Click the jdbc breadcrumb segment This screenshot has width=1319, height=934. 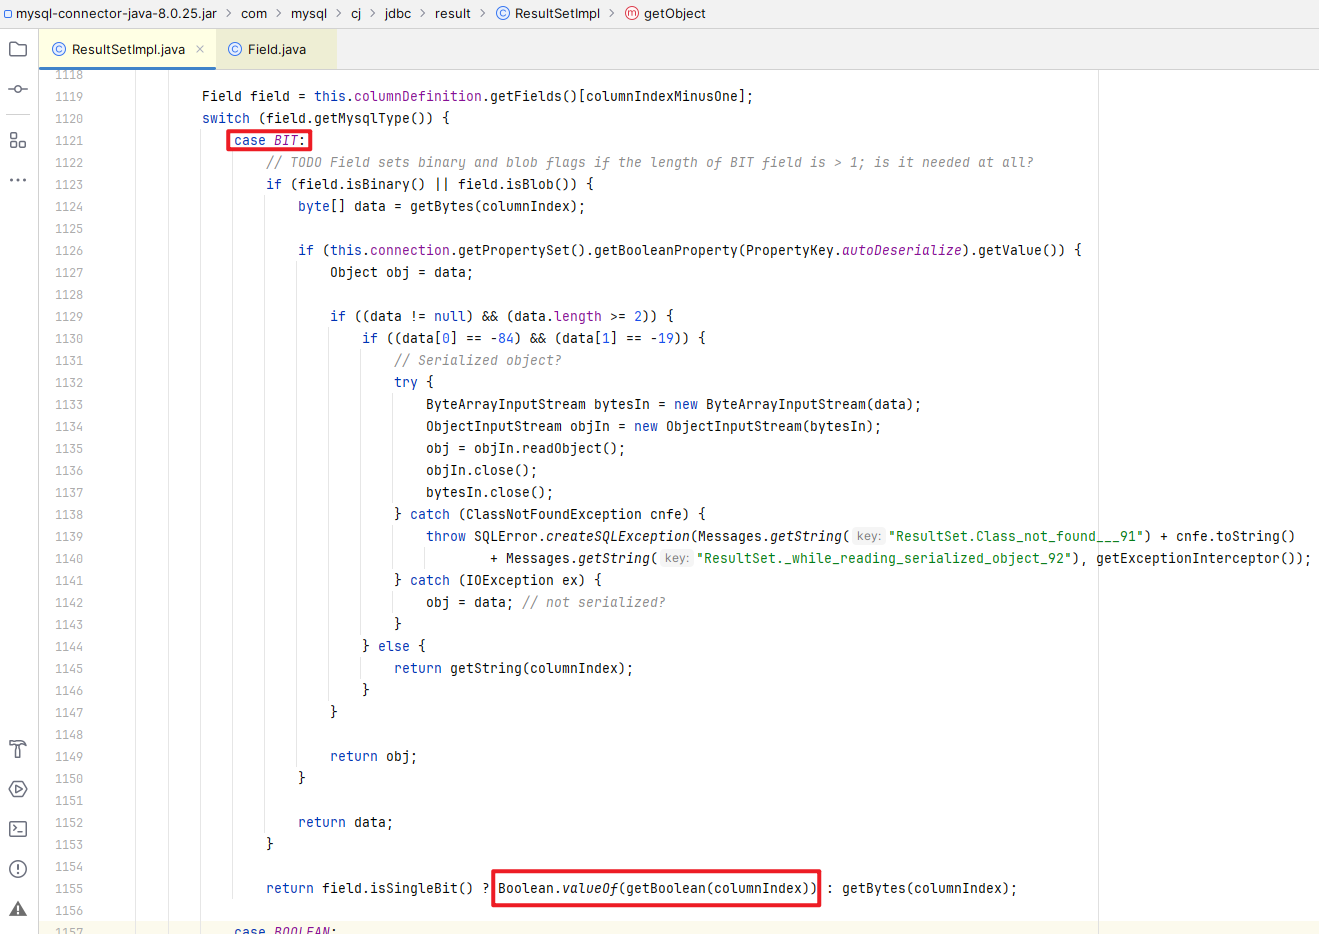tap(398, 13)
